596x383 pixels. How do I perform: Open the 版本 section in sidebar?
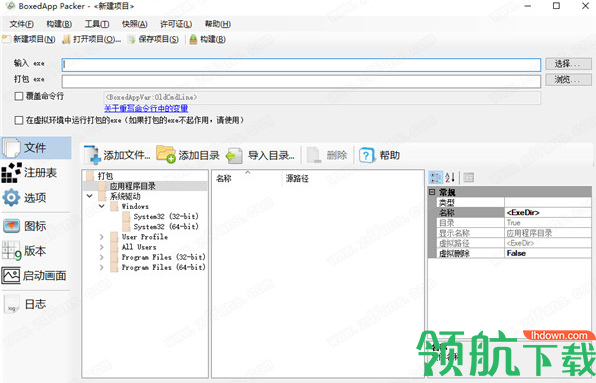[36, 251]
